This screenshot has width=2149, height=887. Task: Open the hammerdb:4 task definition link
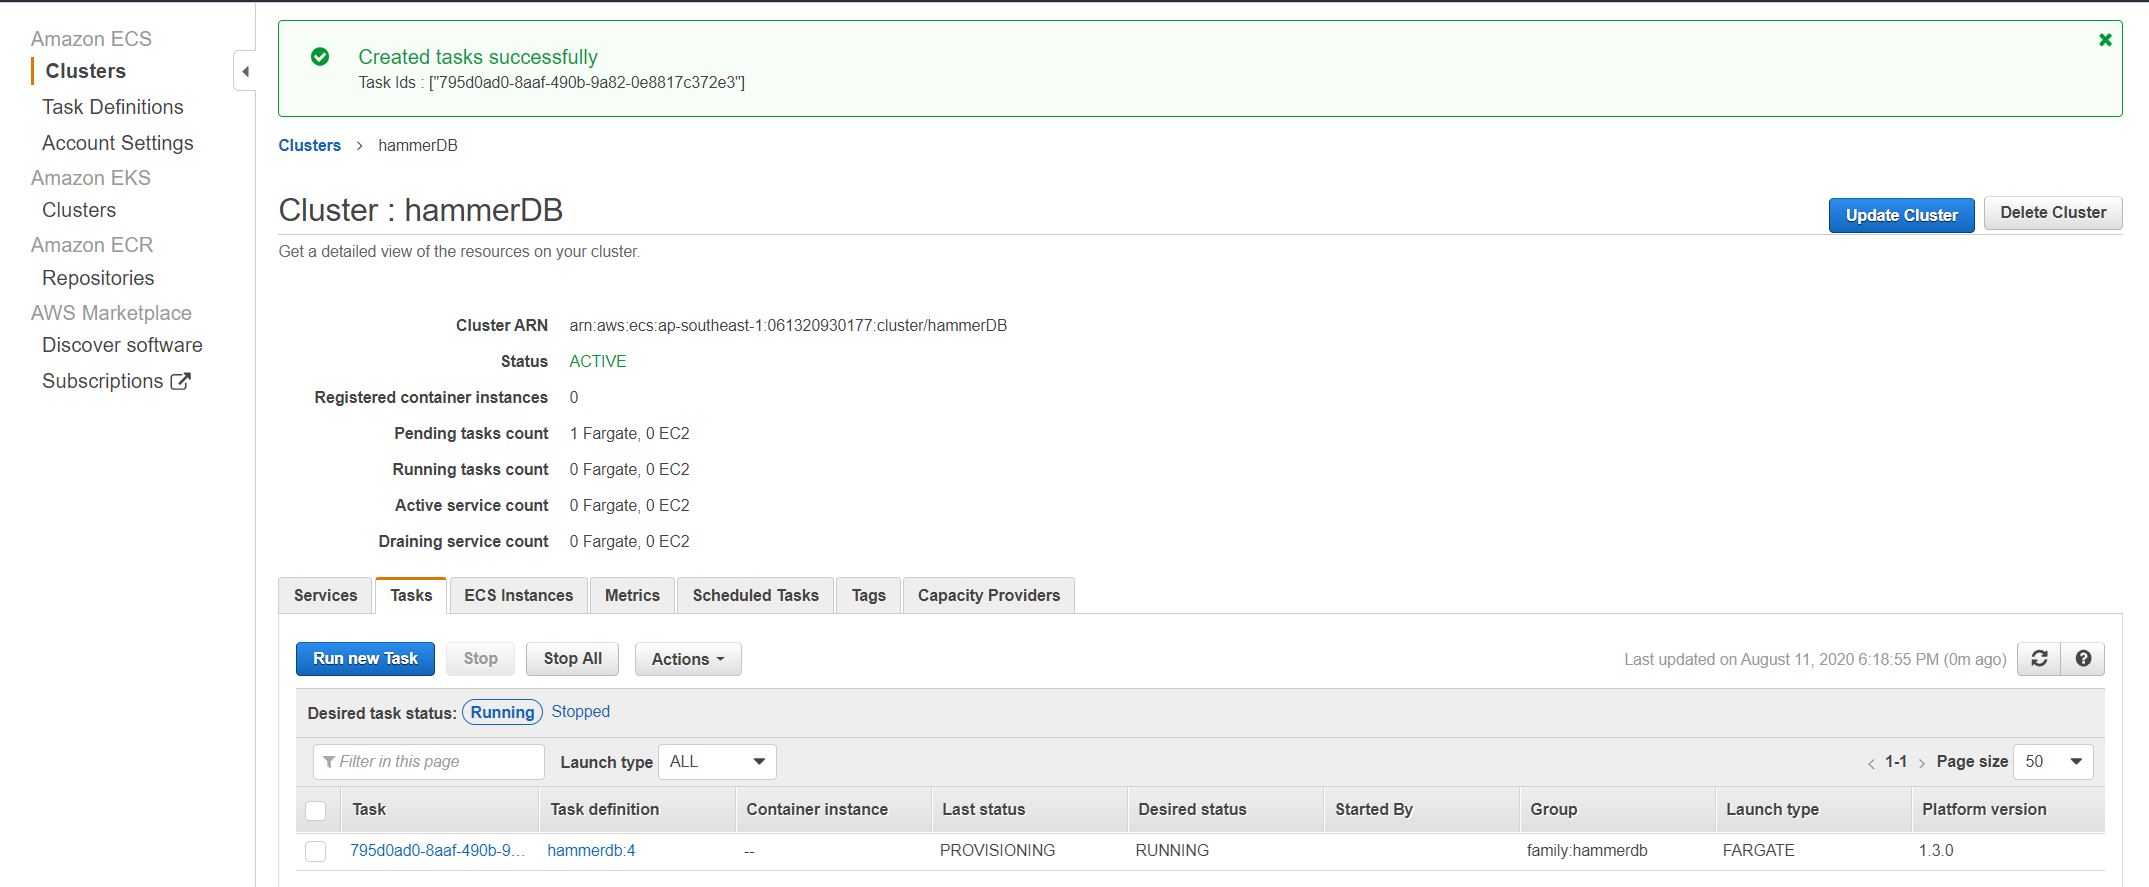[x=591, y=851]
